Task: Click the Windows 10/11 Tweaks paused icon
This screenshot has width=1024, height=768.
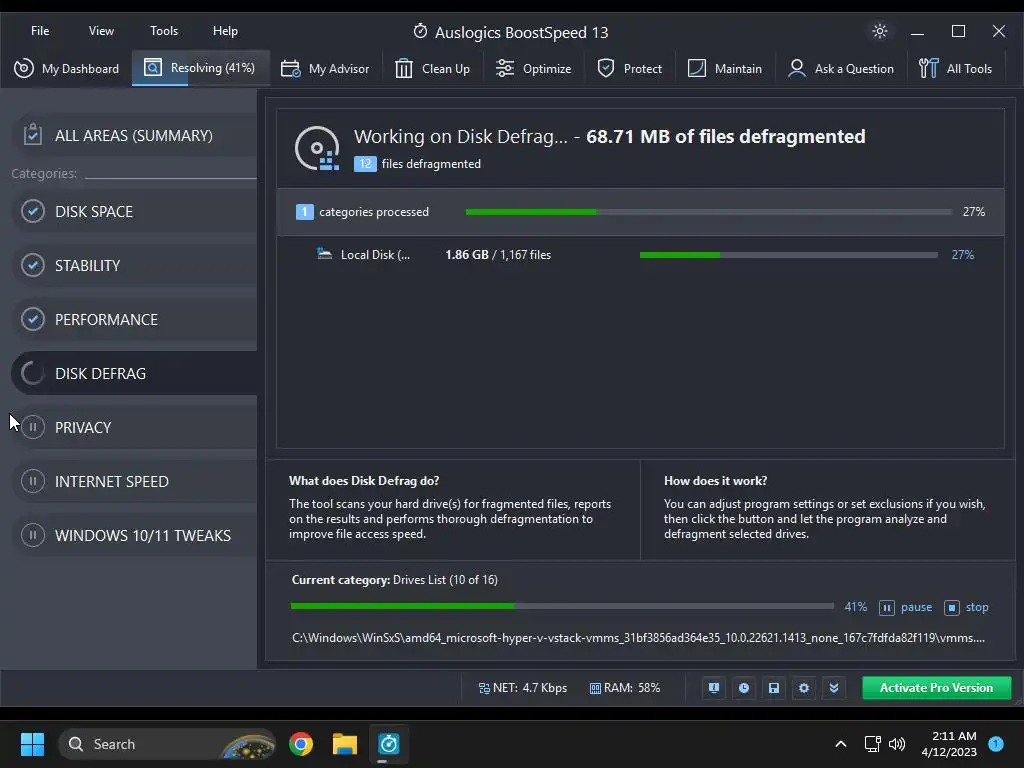Action: click(x=33, y=535)
